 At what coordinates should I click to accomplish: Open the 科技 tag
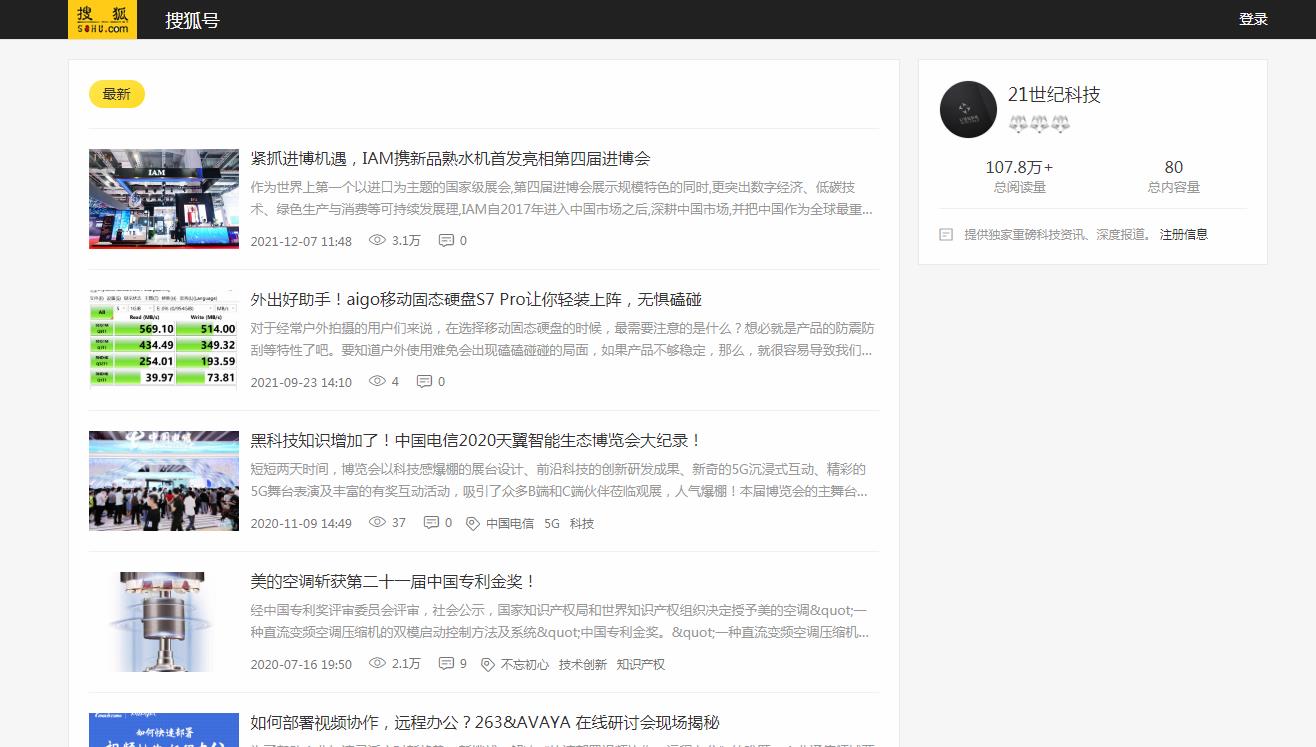[x=582, y=523]
